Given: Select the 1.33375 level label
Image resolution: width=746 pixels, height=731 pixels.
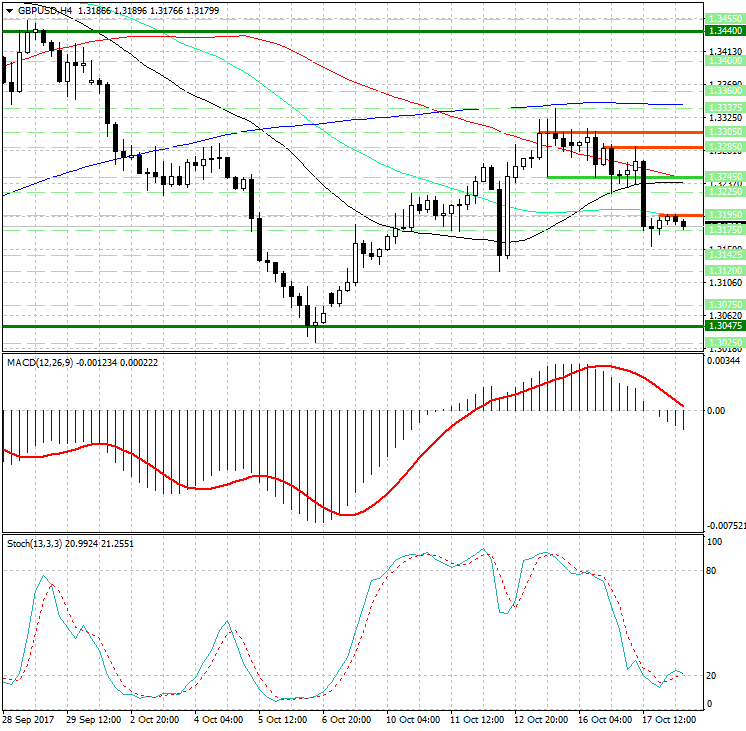Looking at the screenshot, I should click(725, 108).
